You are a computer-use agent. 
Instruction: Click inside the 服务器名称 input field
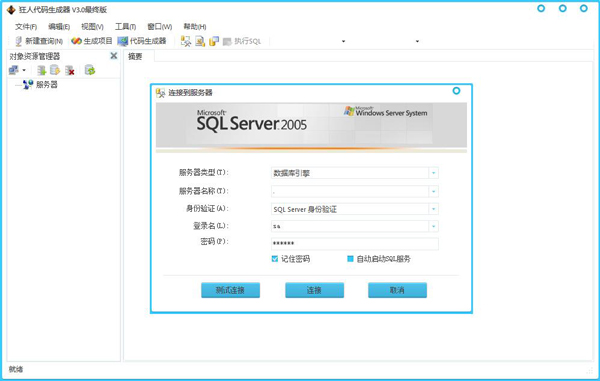point(350,191)
